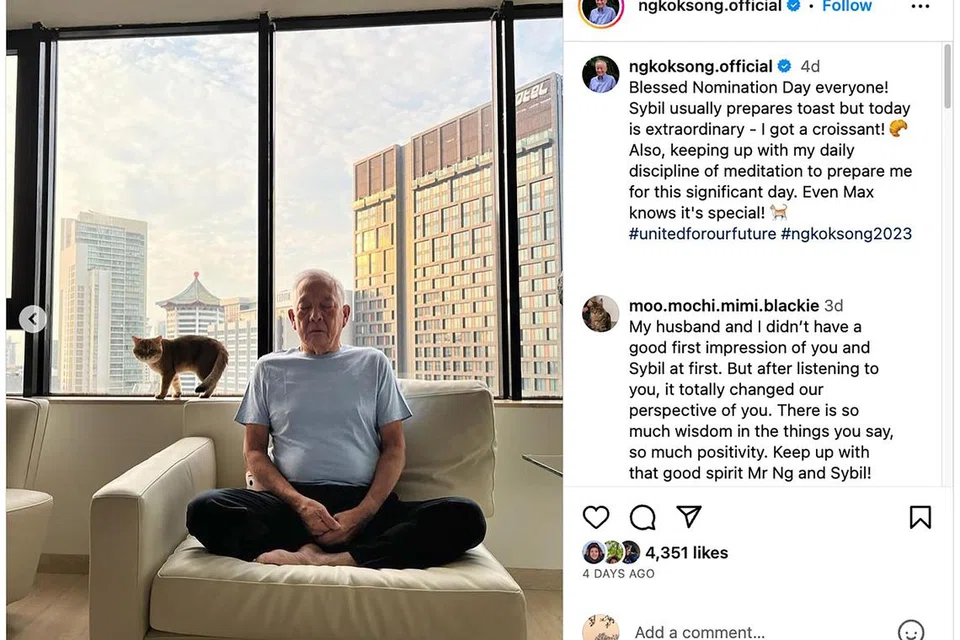This screenshot has height=640, width=960.
Task: Click the #unitedforourfuture hashtag
Action: (702, 233)
